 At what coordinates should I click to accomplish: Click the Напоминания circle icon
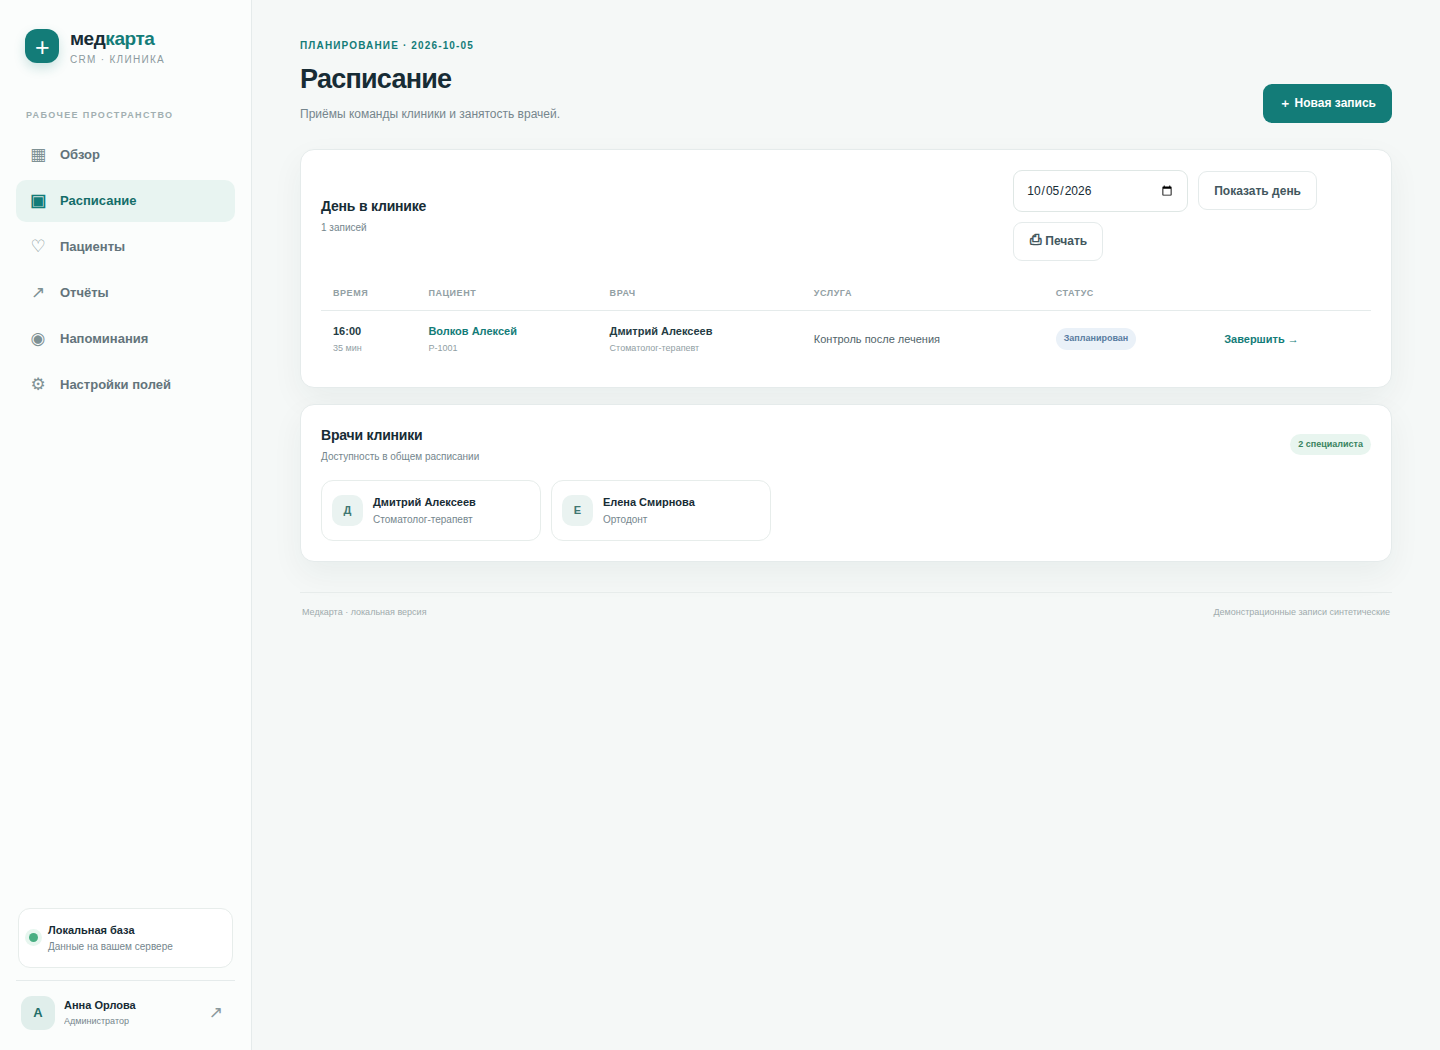(38, 339)
